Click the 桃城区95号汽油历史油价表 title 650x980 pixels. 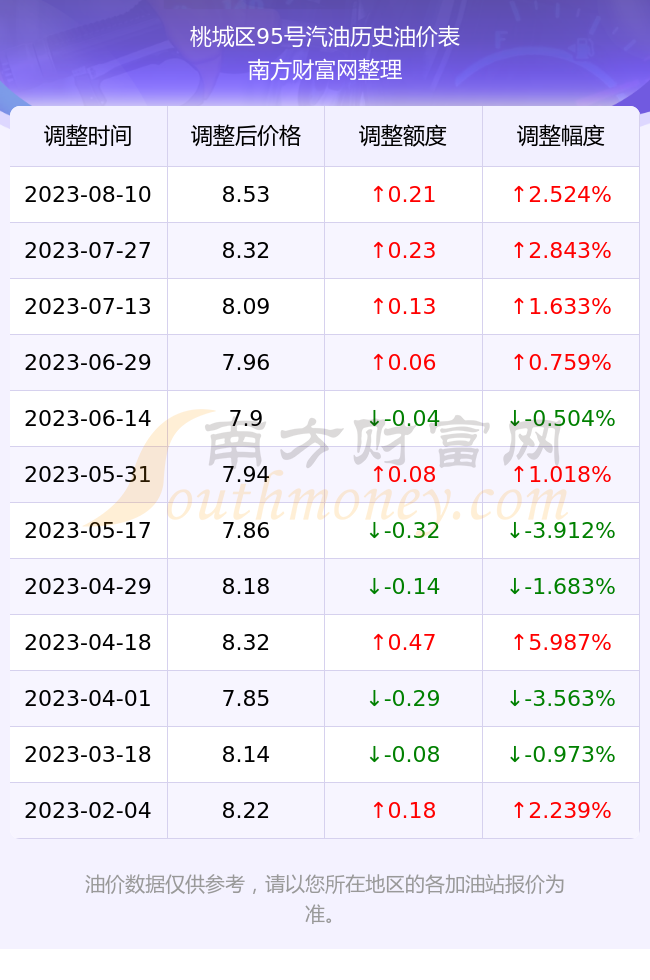325,38
